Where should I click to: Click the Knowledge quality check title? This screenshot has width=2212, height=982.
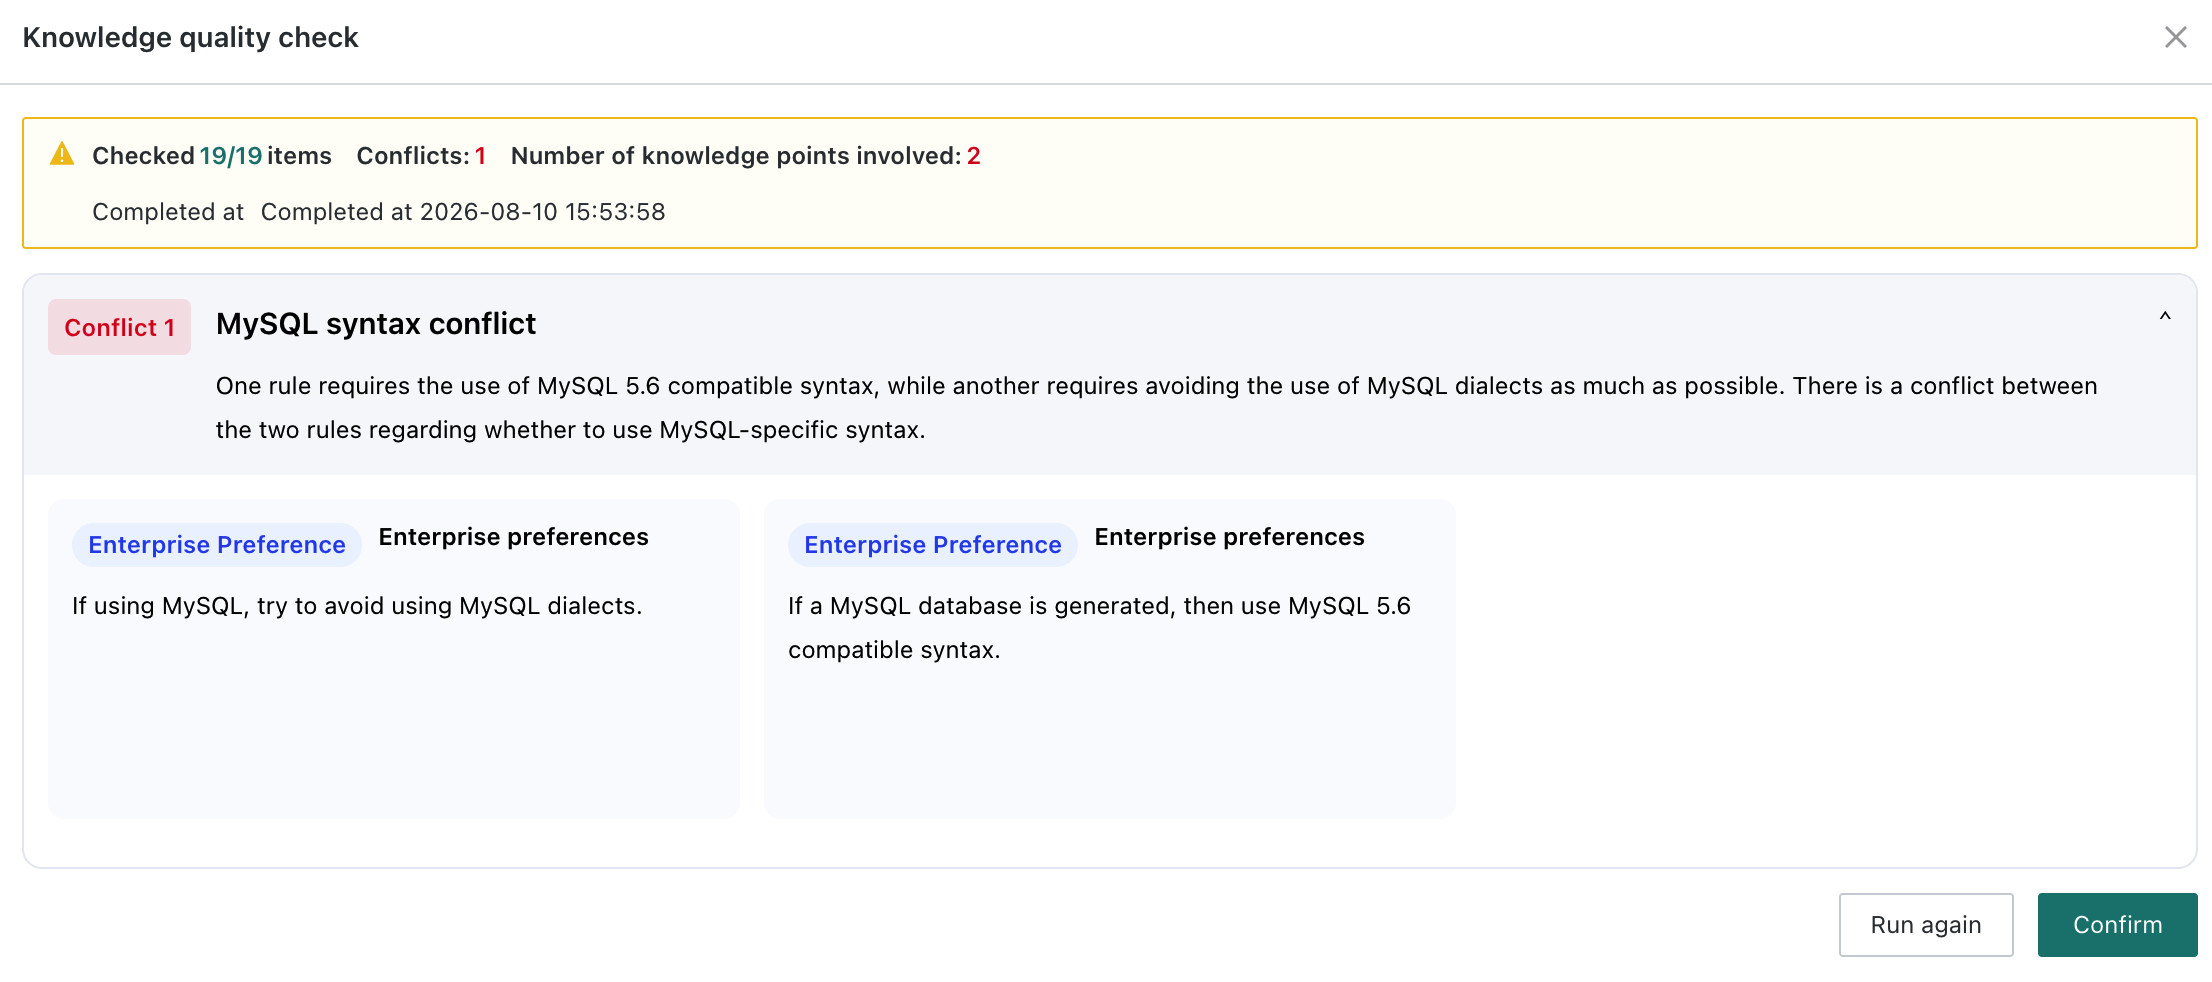[190, 37]
